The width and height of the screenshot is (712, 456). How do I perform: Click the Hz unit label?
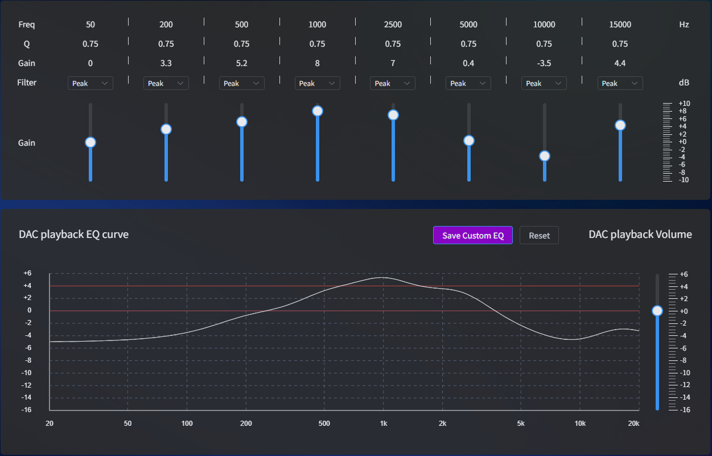[x=684, y=25]
